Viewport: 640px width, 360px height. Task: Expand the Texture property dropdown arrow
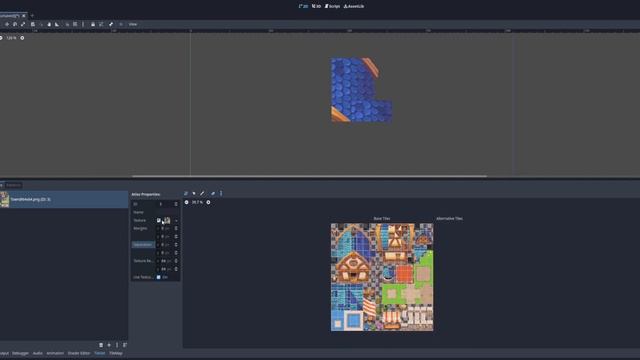176,220
